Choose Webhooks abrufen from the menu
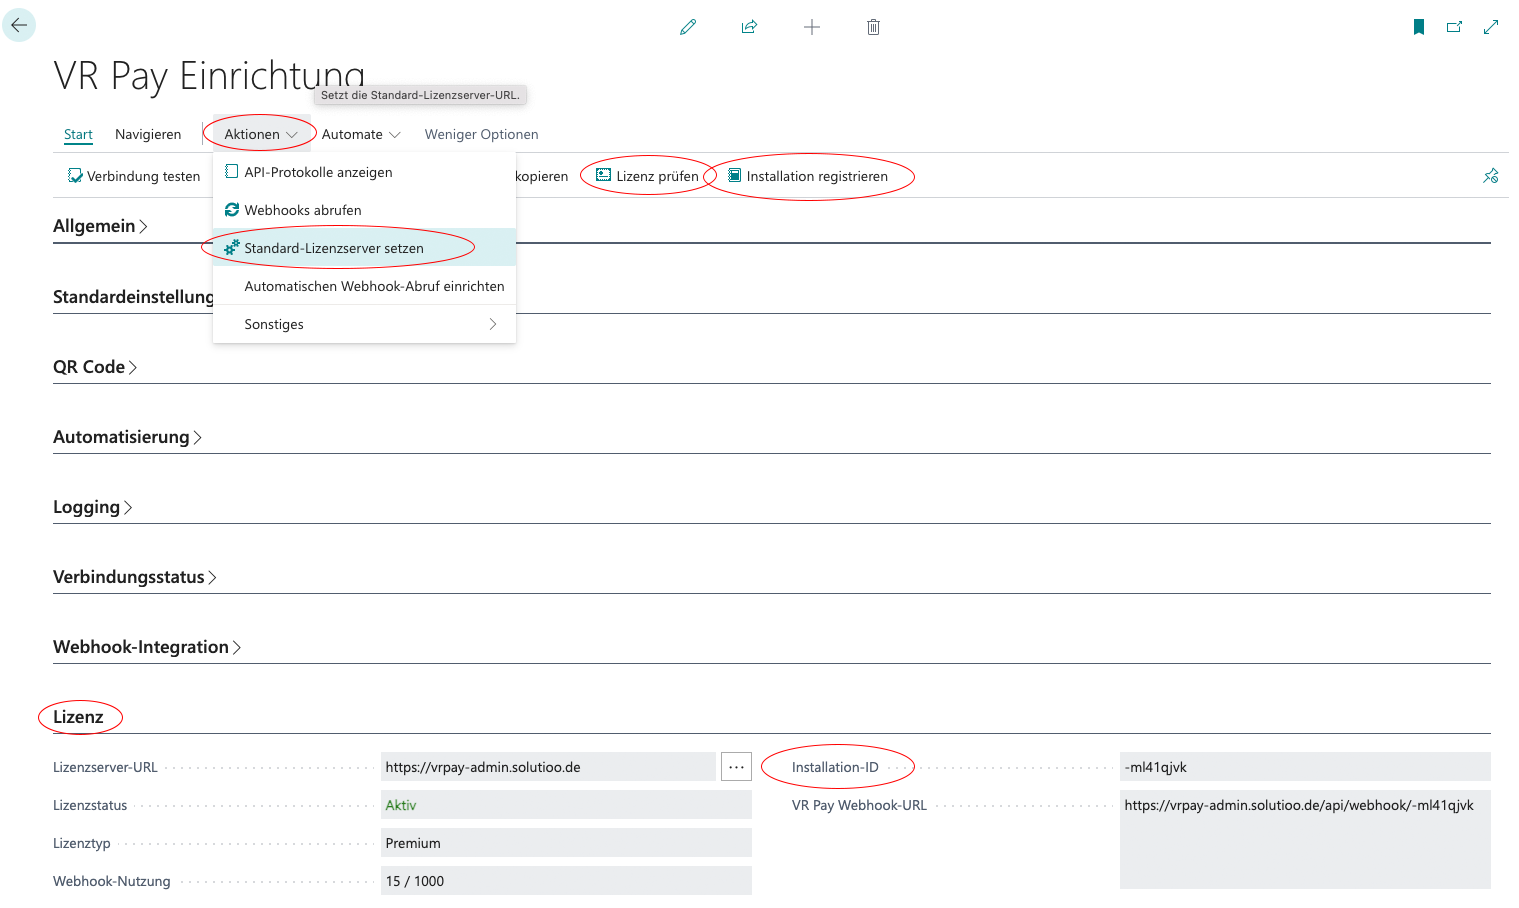The height and width of the screenshot is (908, 1519). coord(303,210)
